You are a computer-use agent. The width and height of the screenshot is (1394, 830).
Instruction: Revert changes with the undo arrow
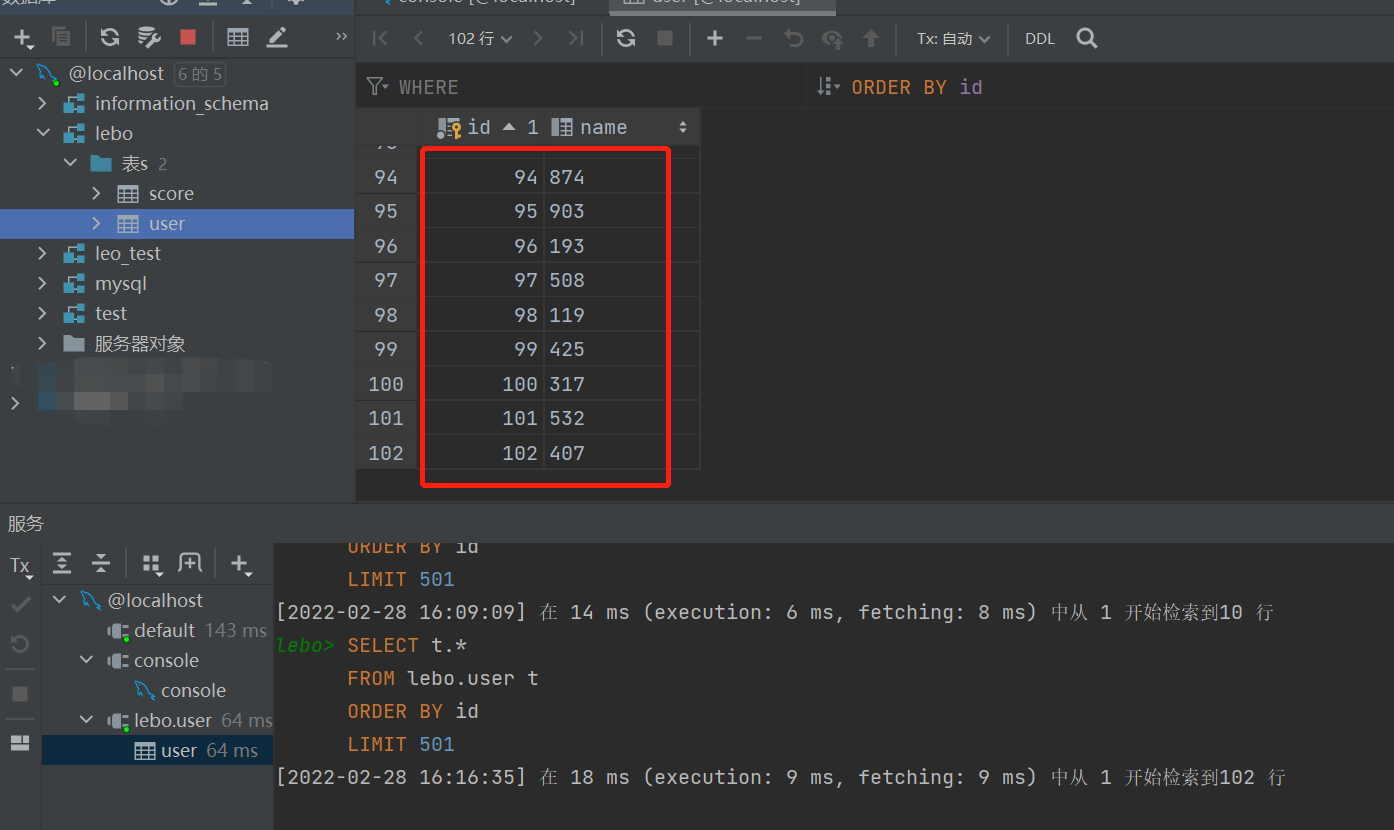click(x=794, y=39)
